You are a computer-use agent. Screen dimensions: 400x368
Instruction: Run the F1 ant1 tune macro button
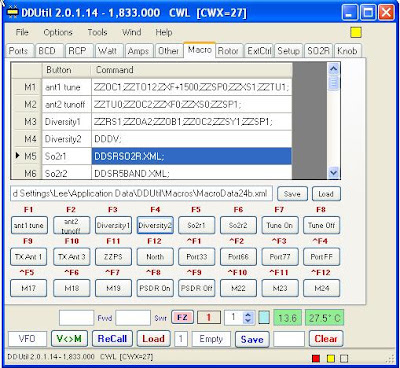coord(29,225)
